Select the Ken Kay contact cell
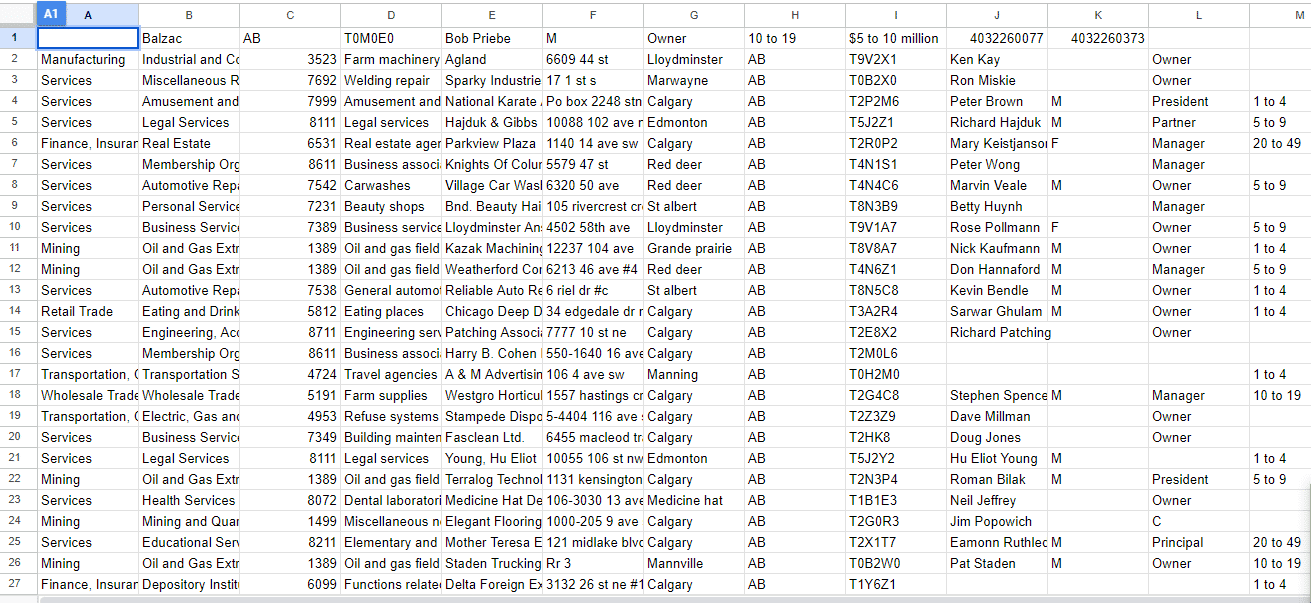 996,59
